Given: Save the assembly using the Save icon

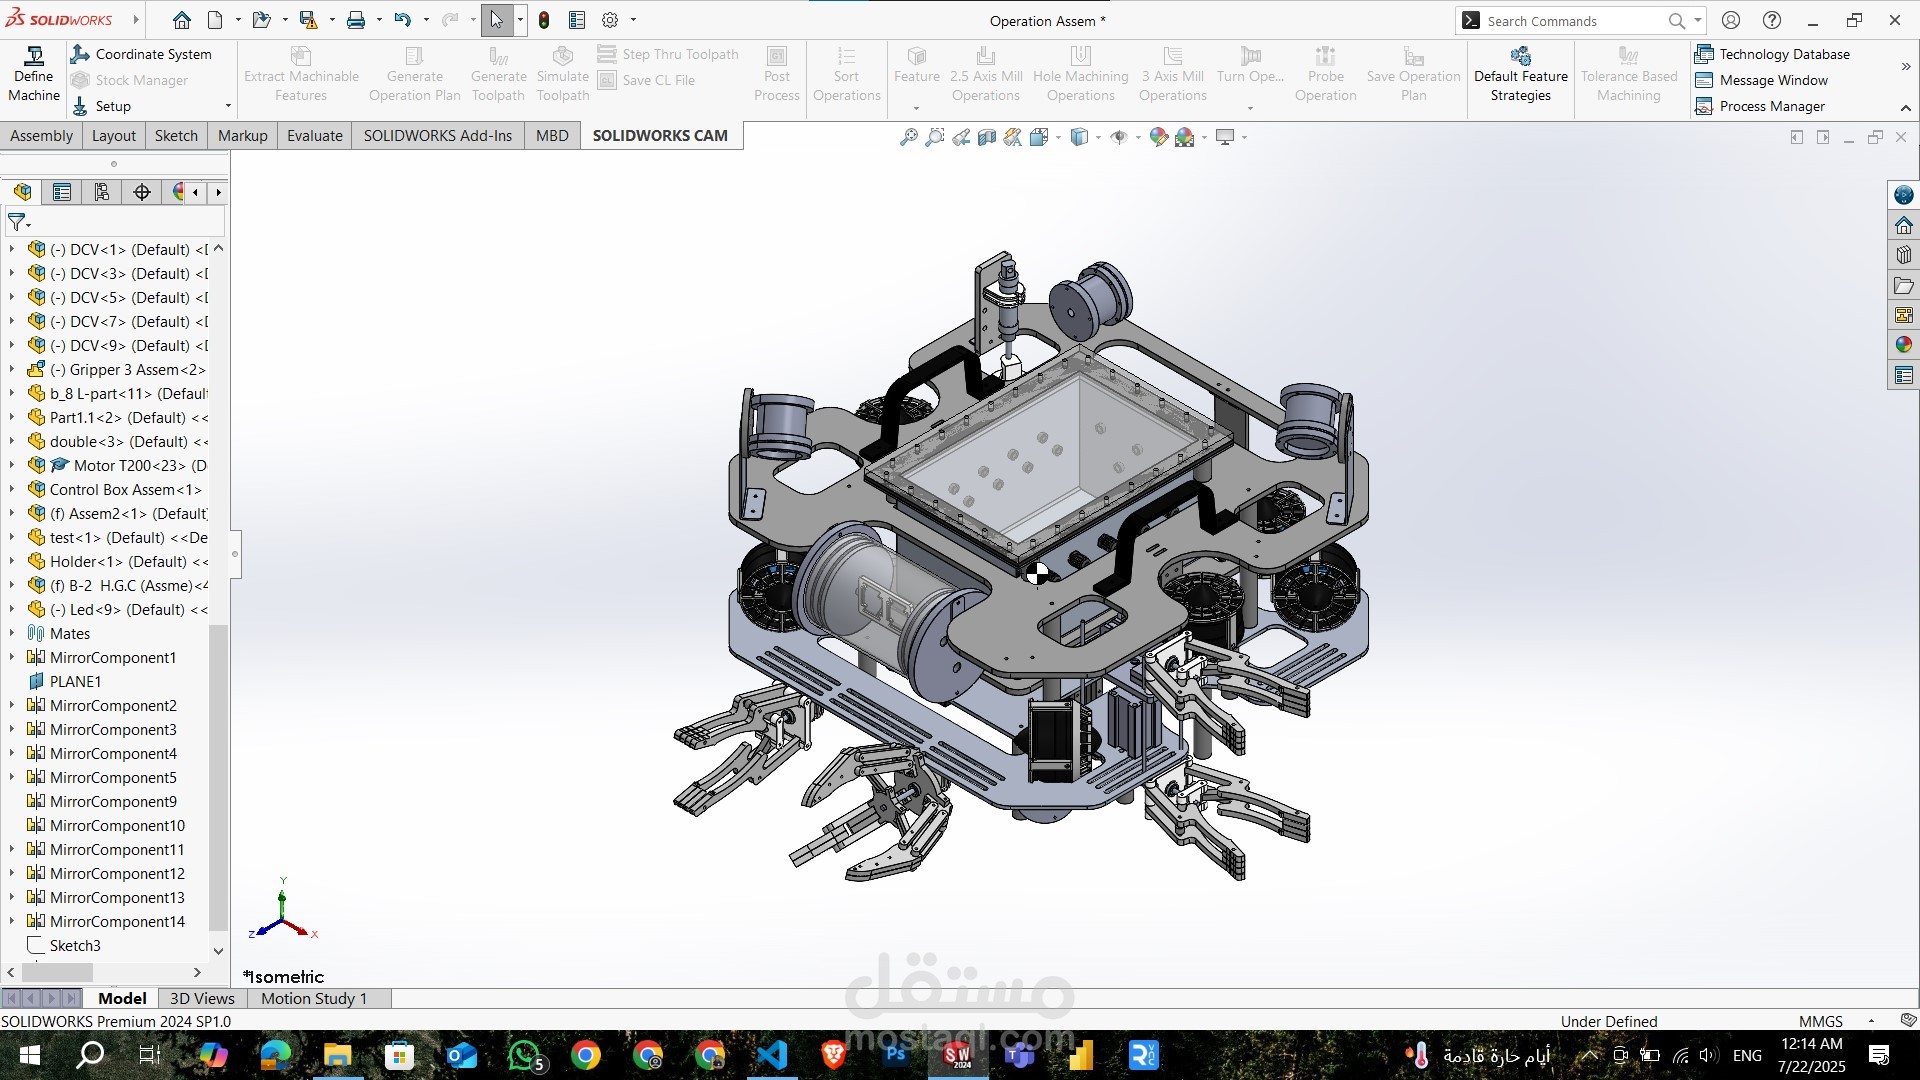Looking at the screenshot, I should (308, 20).
